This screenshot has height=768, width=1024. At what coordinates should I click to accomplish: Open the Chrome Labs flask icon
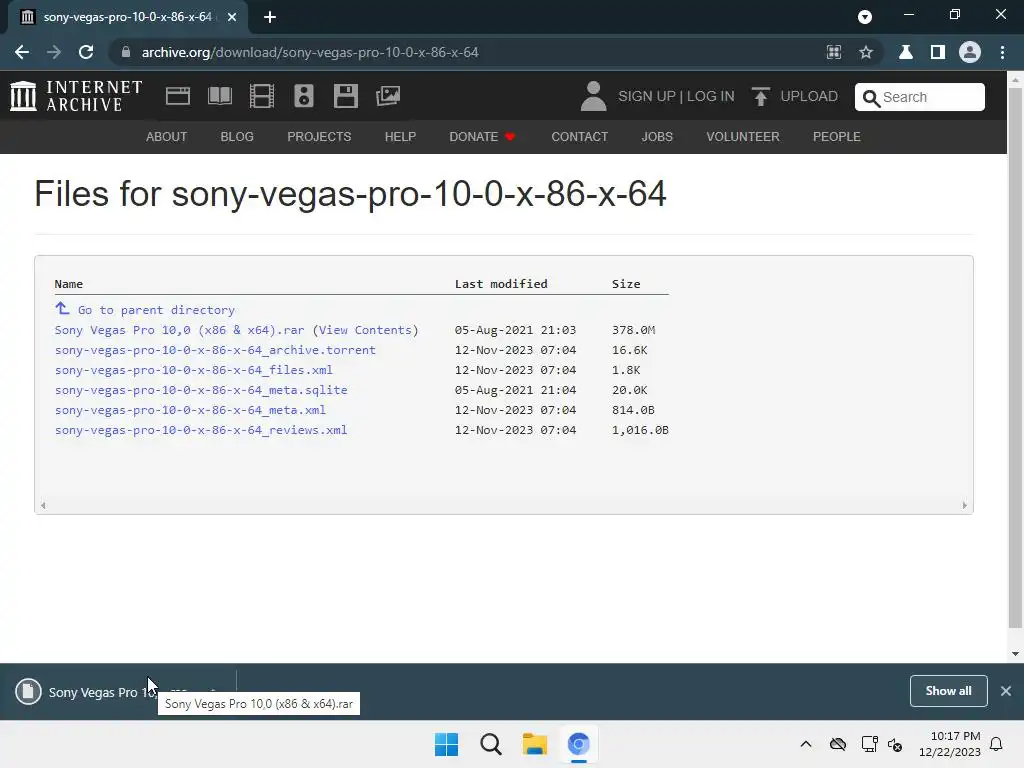906,52
